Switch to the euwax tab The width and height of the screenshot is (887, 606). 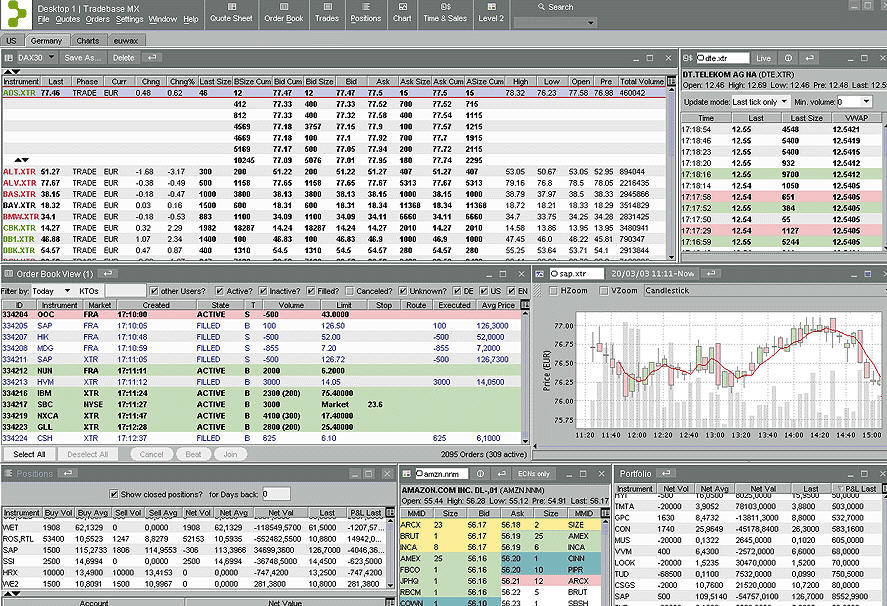click(x=126, y=41)
